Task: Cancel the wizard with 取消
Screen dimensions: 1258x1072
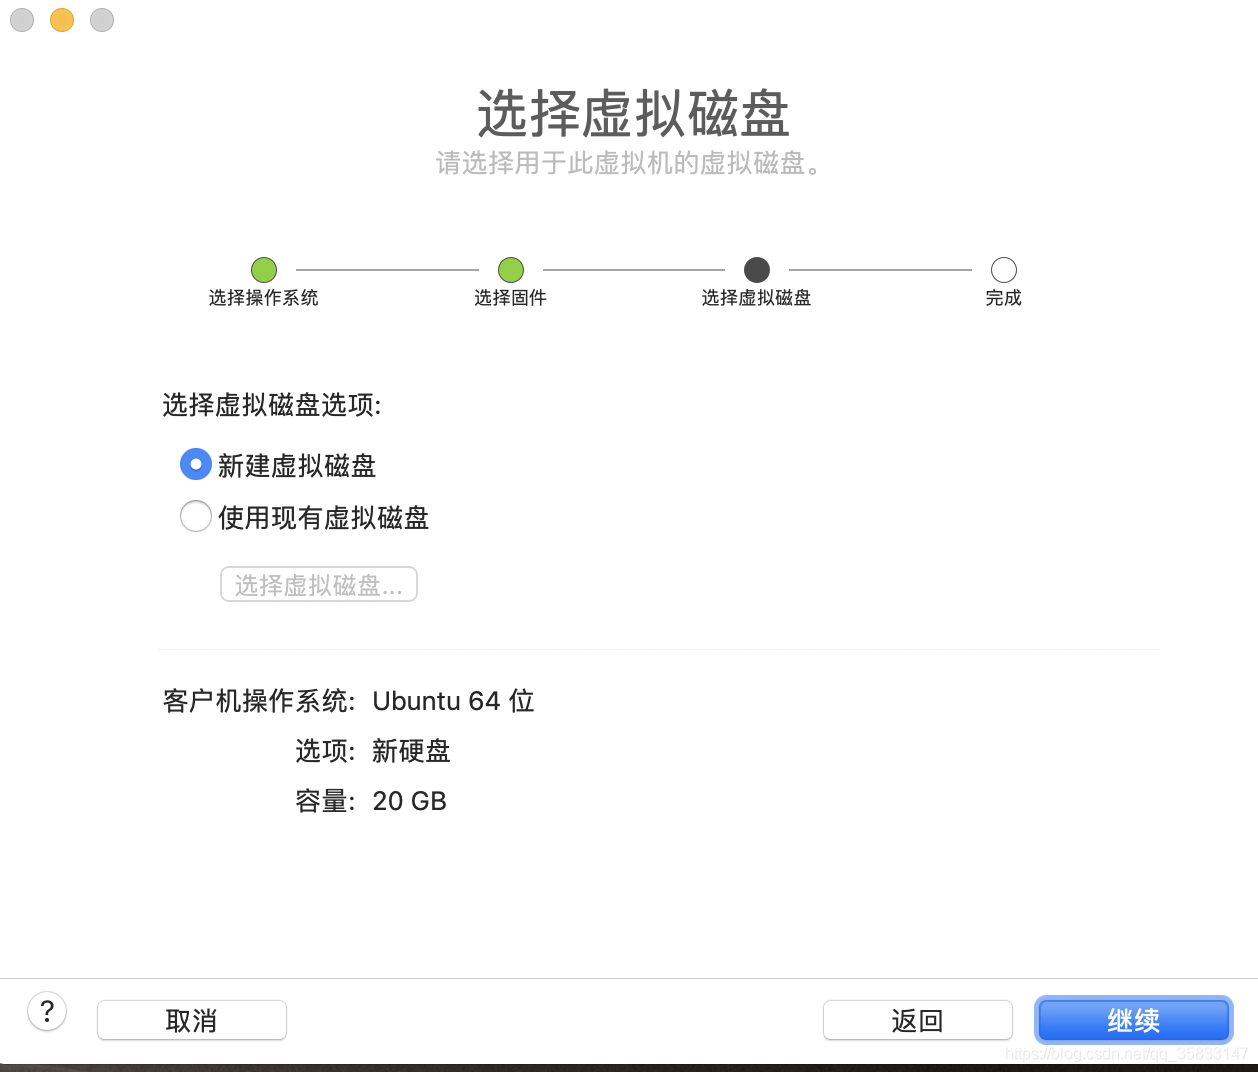Action: (191, 1020)
